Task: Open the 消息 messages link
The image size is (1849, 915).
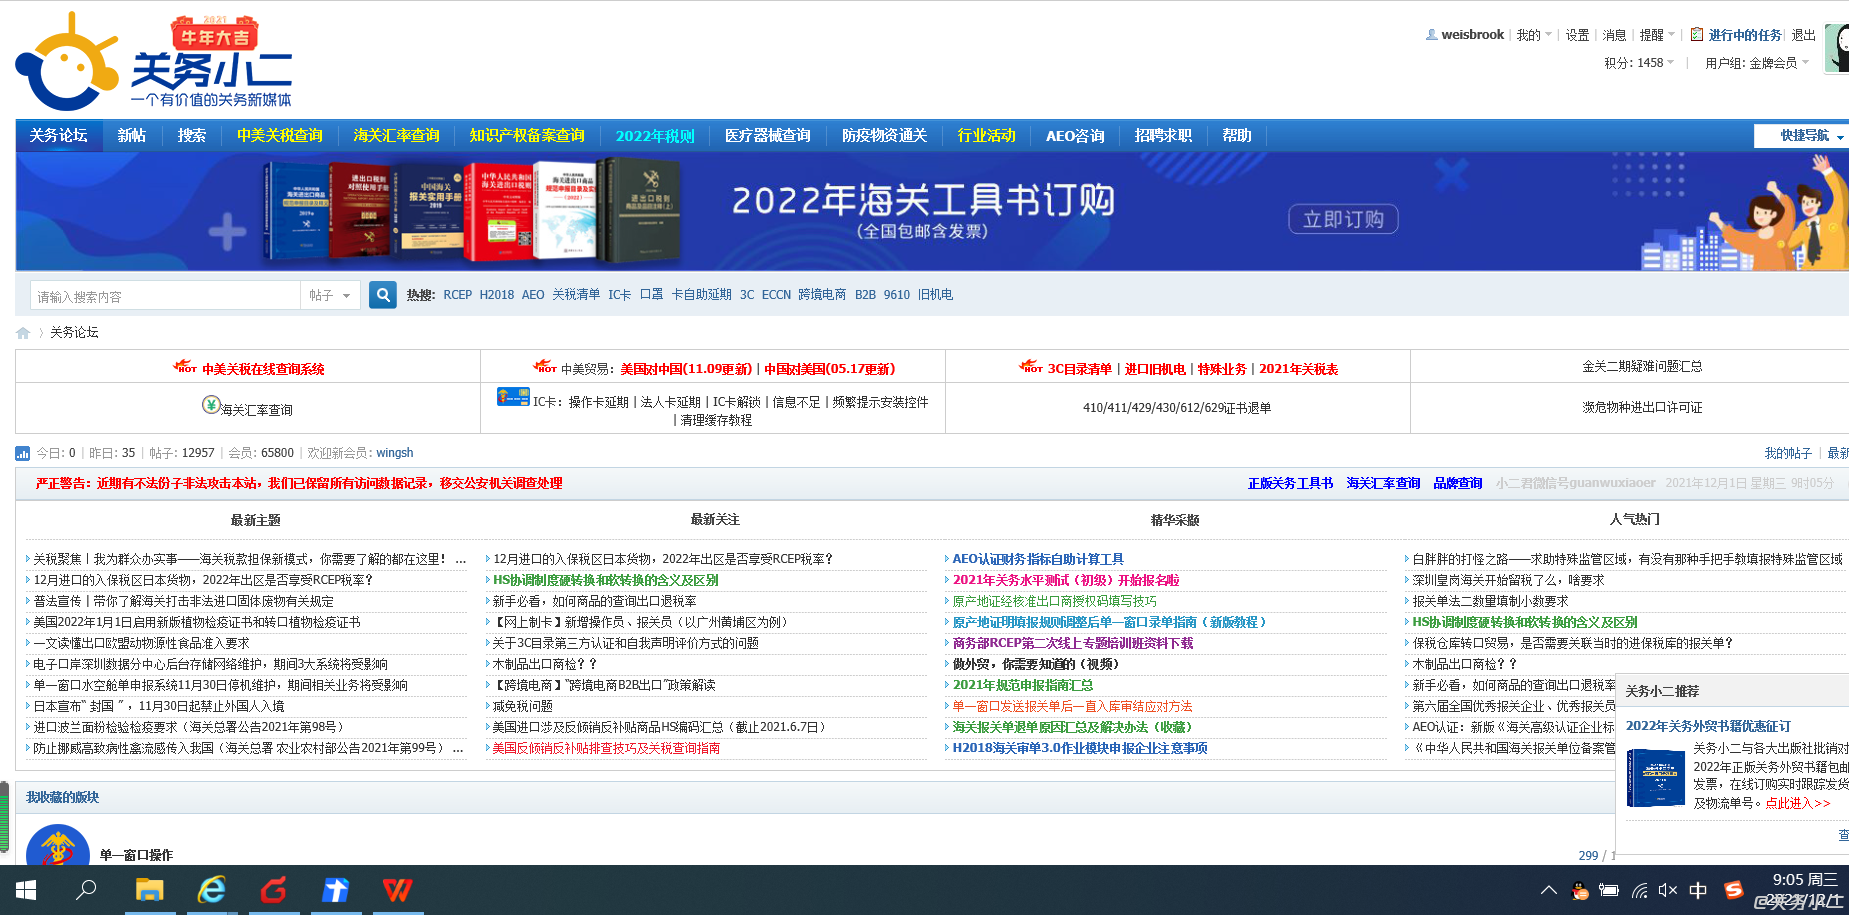Action: [1614, 35]
